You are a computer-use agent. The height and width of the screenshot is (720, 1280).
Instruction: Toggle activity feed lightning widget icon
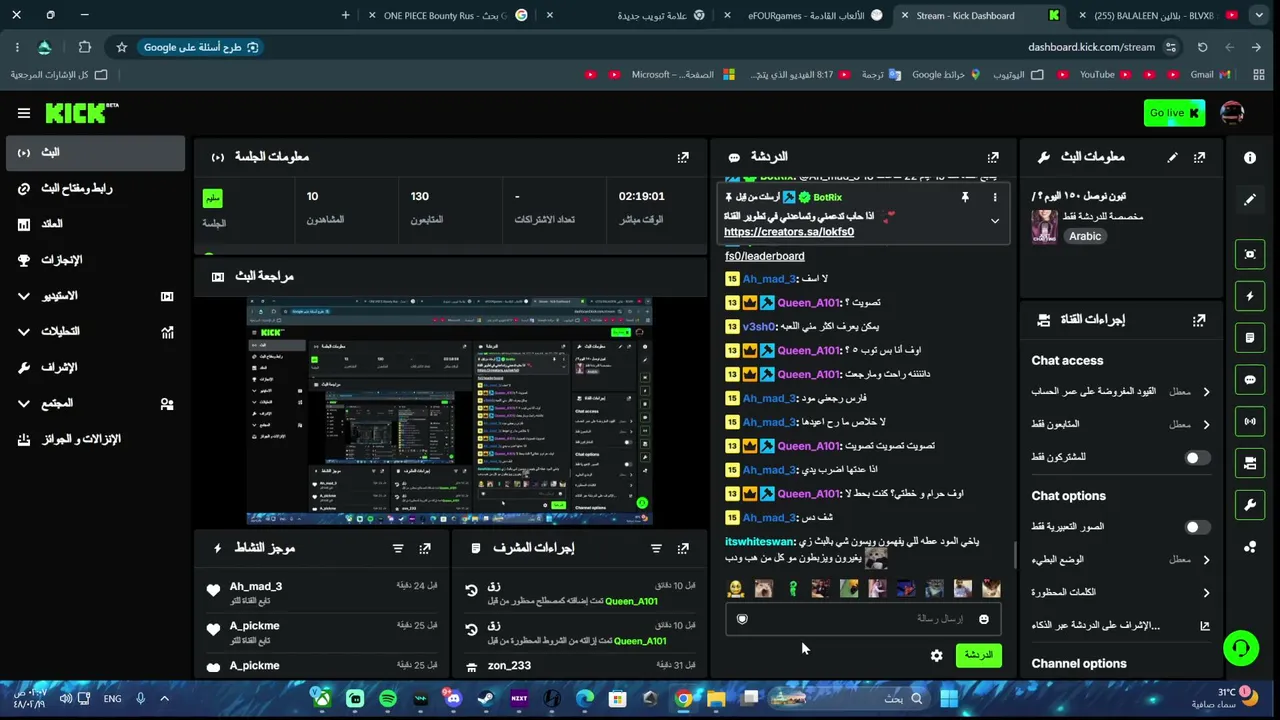(1250, 296)
